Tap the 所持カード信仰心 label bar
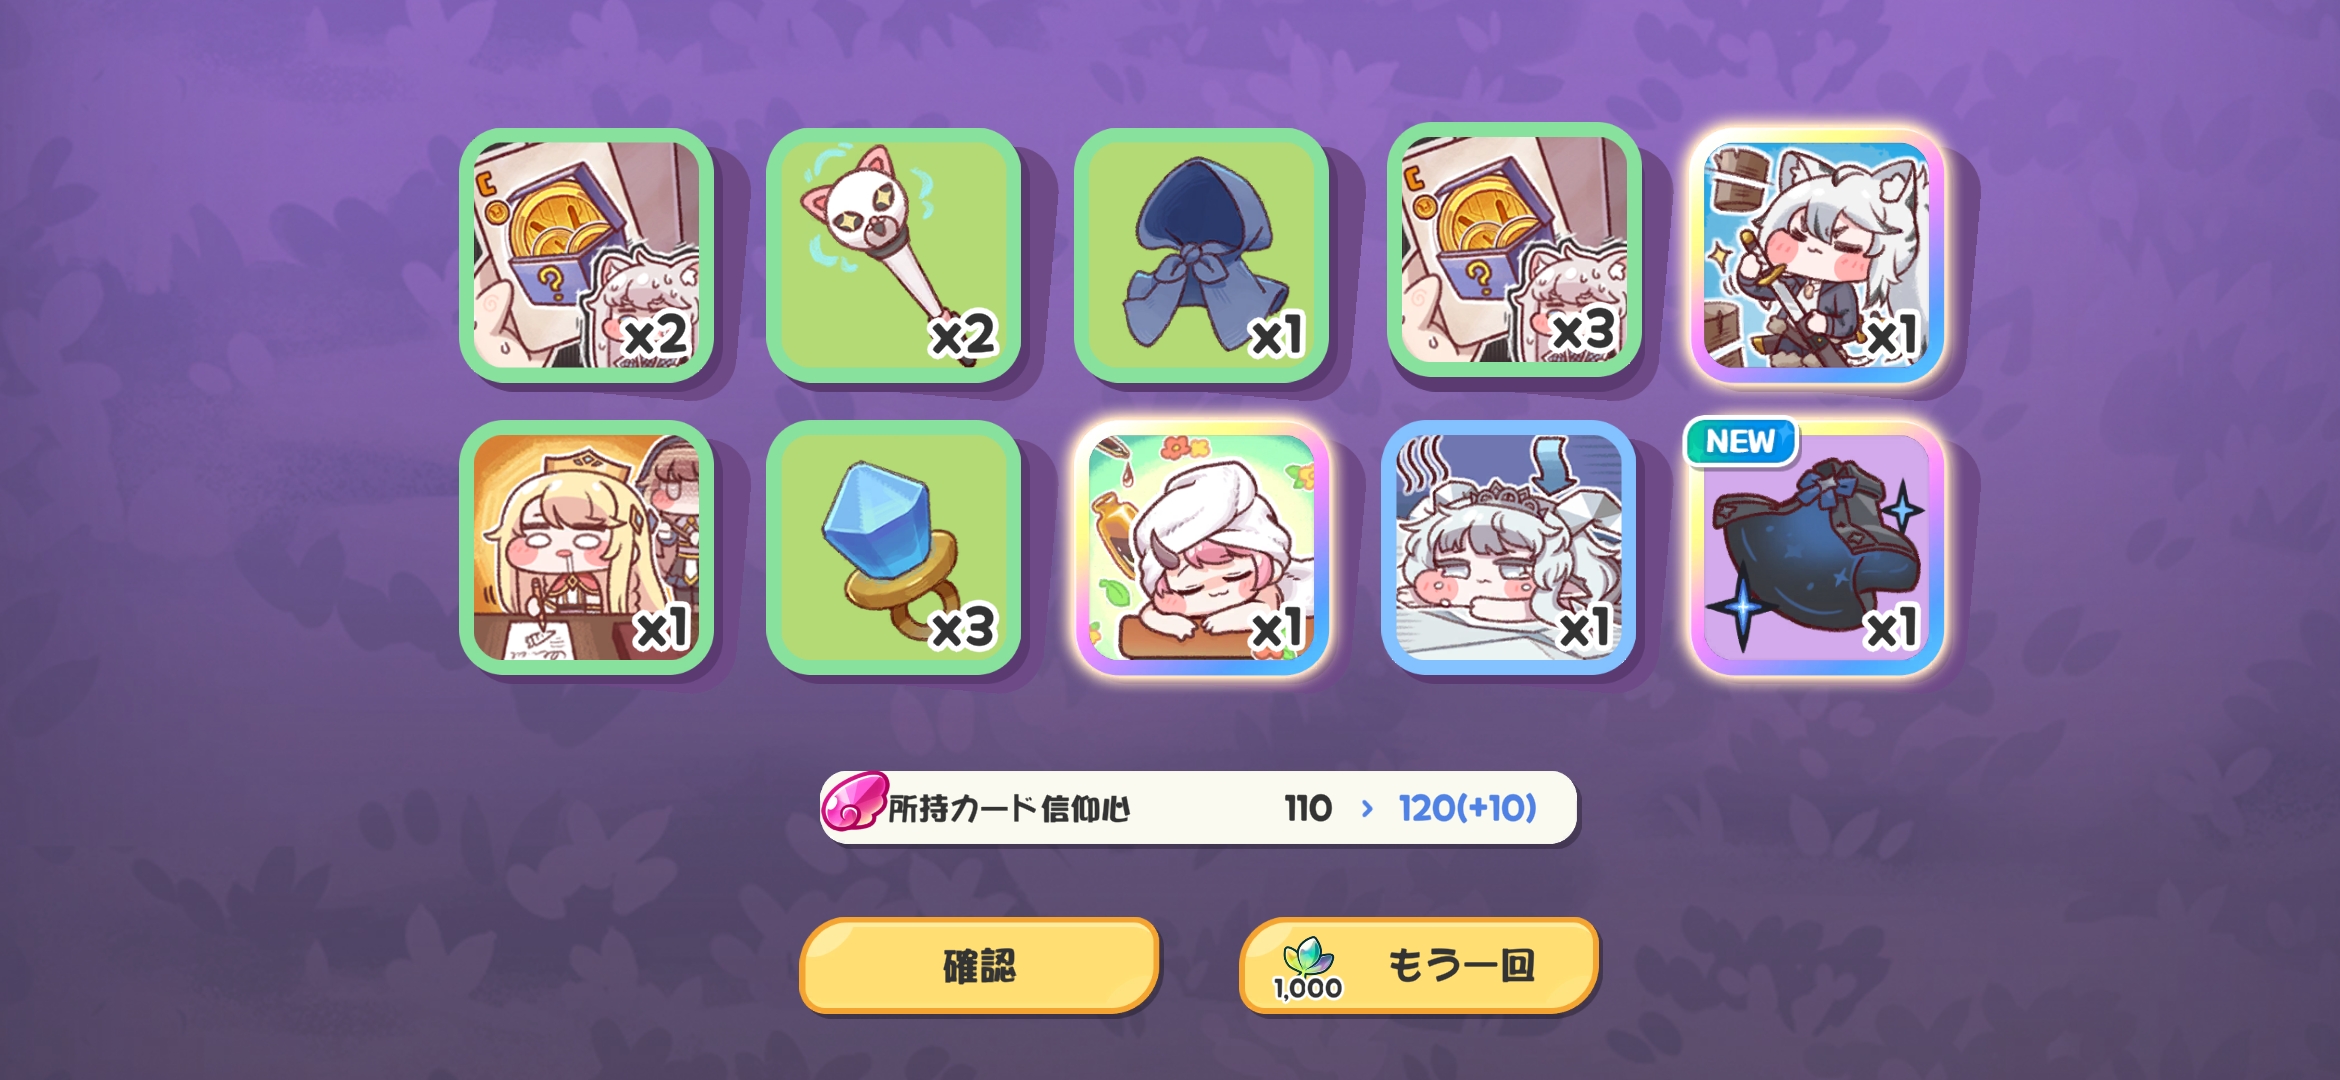This screenshot has width=2340, height=1080. (x=1198, y=807)
